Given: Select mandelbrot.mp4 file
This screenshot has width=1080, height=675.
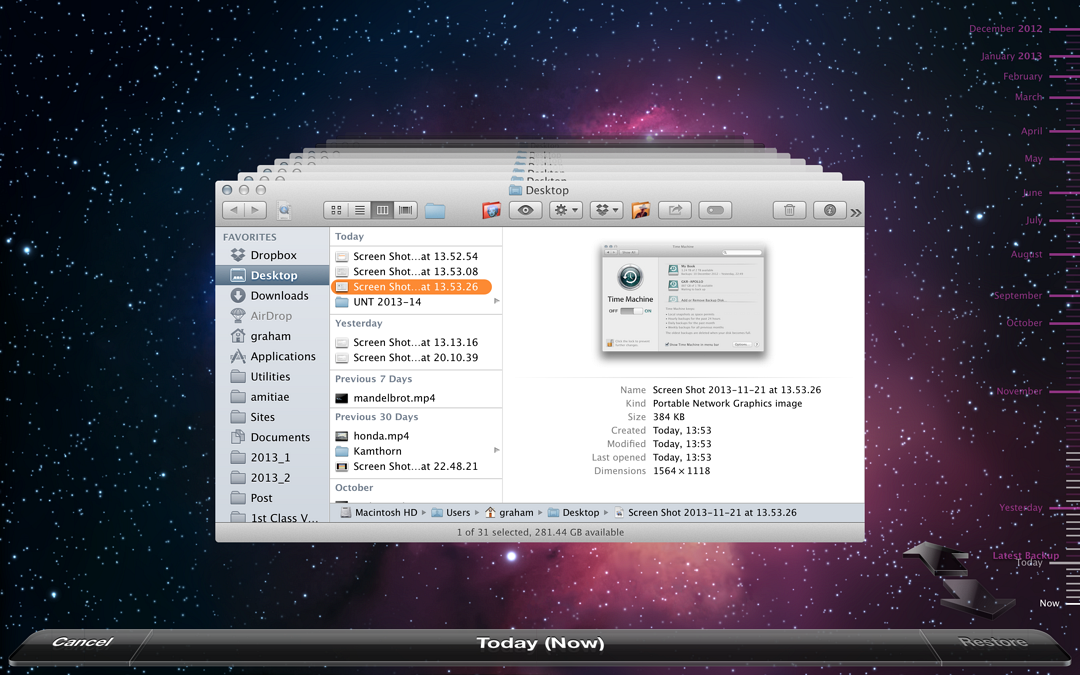Looking at the screenshot, I should 416,398.
